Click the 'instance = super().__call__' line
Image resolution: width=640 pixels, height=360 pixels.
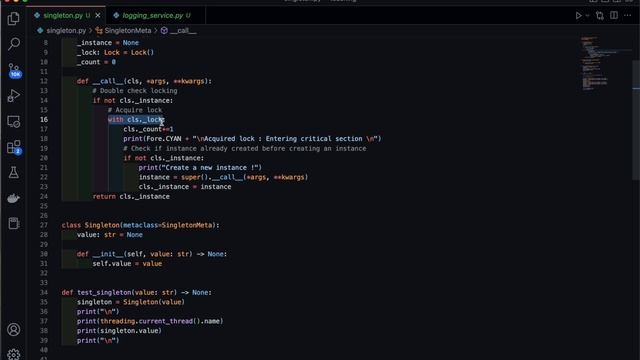point(223,177)
